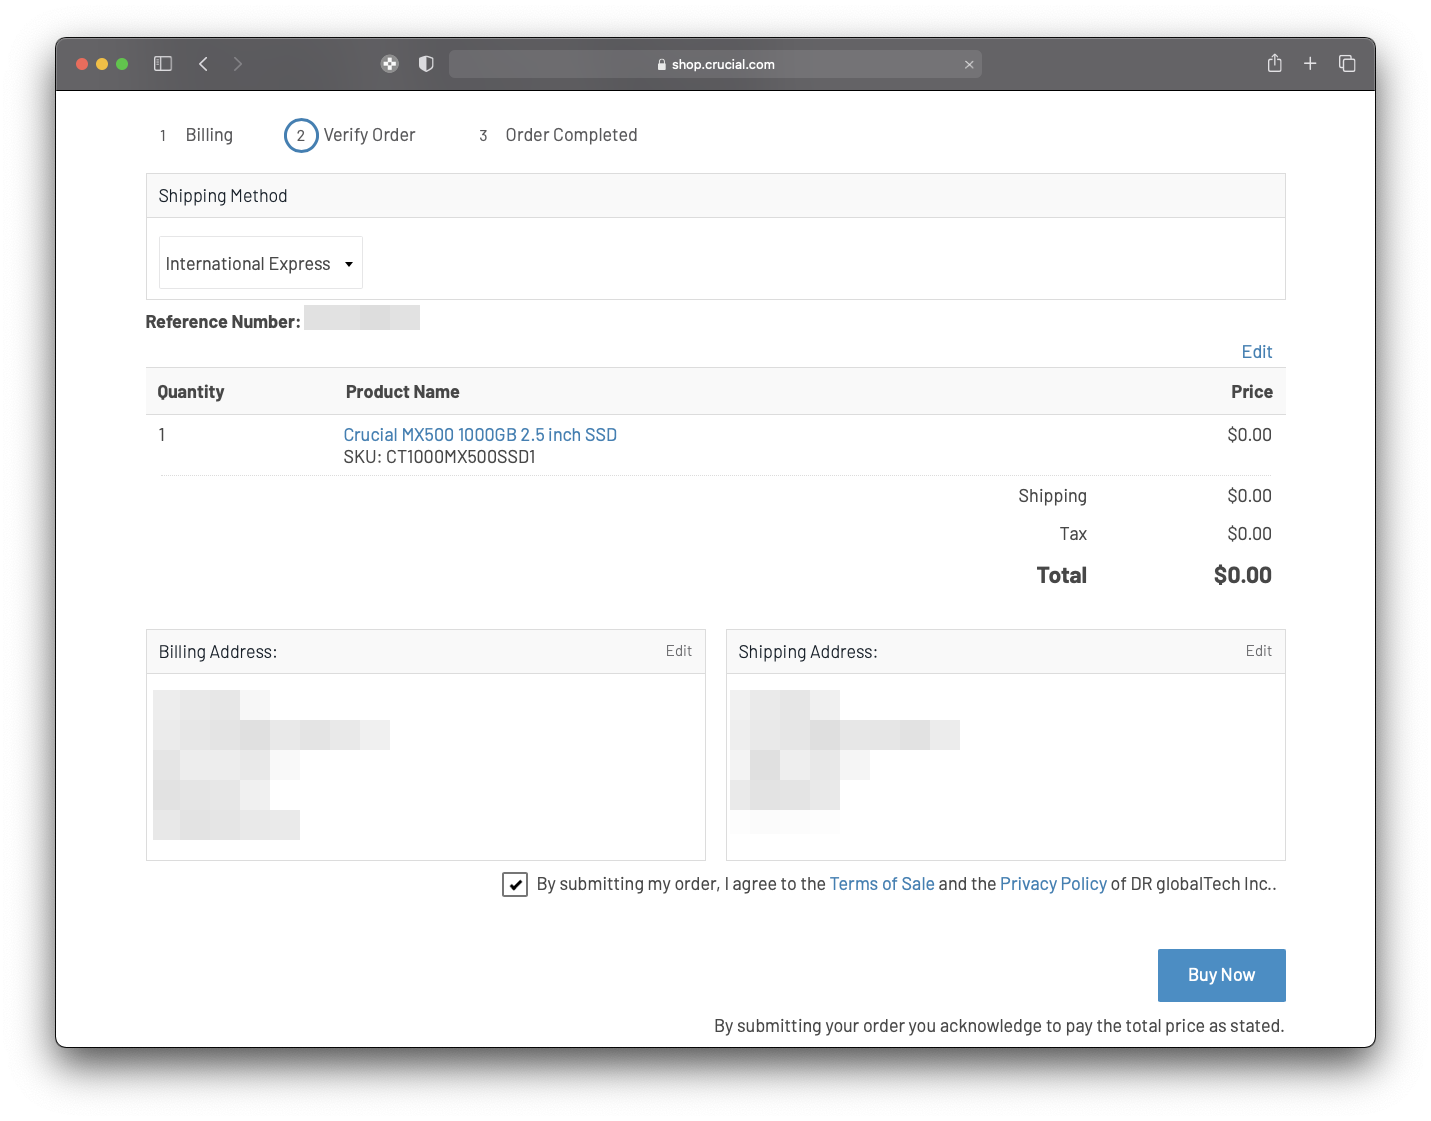Click the Price column header
This screenshot has height=1121, width=1431.
[1251, 392]
